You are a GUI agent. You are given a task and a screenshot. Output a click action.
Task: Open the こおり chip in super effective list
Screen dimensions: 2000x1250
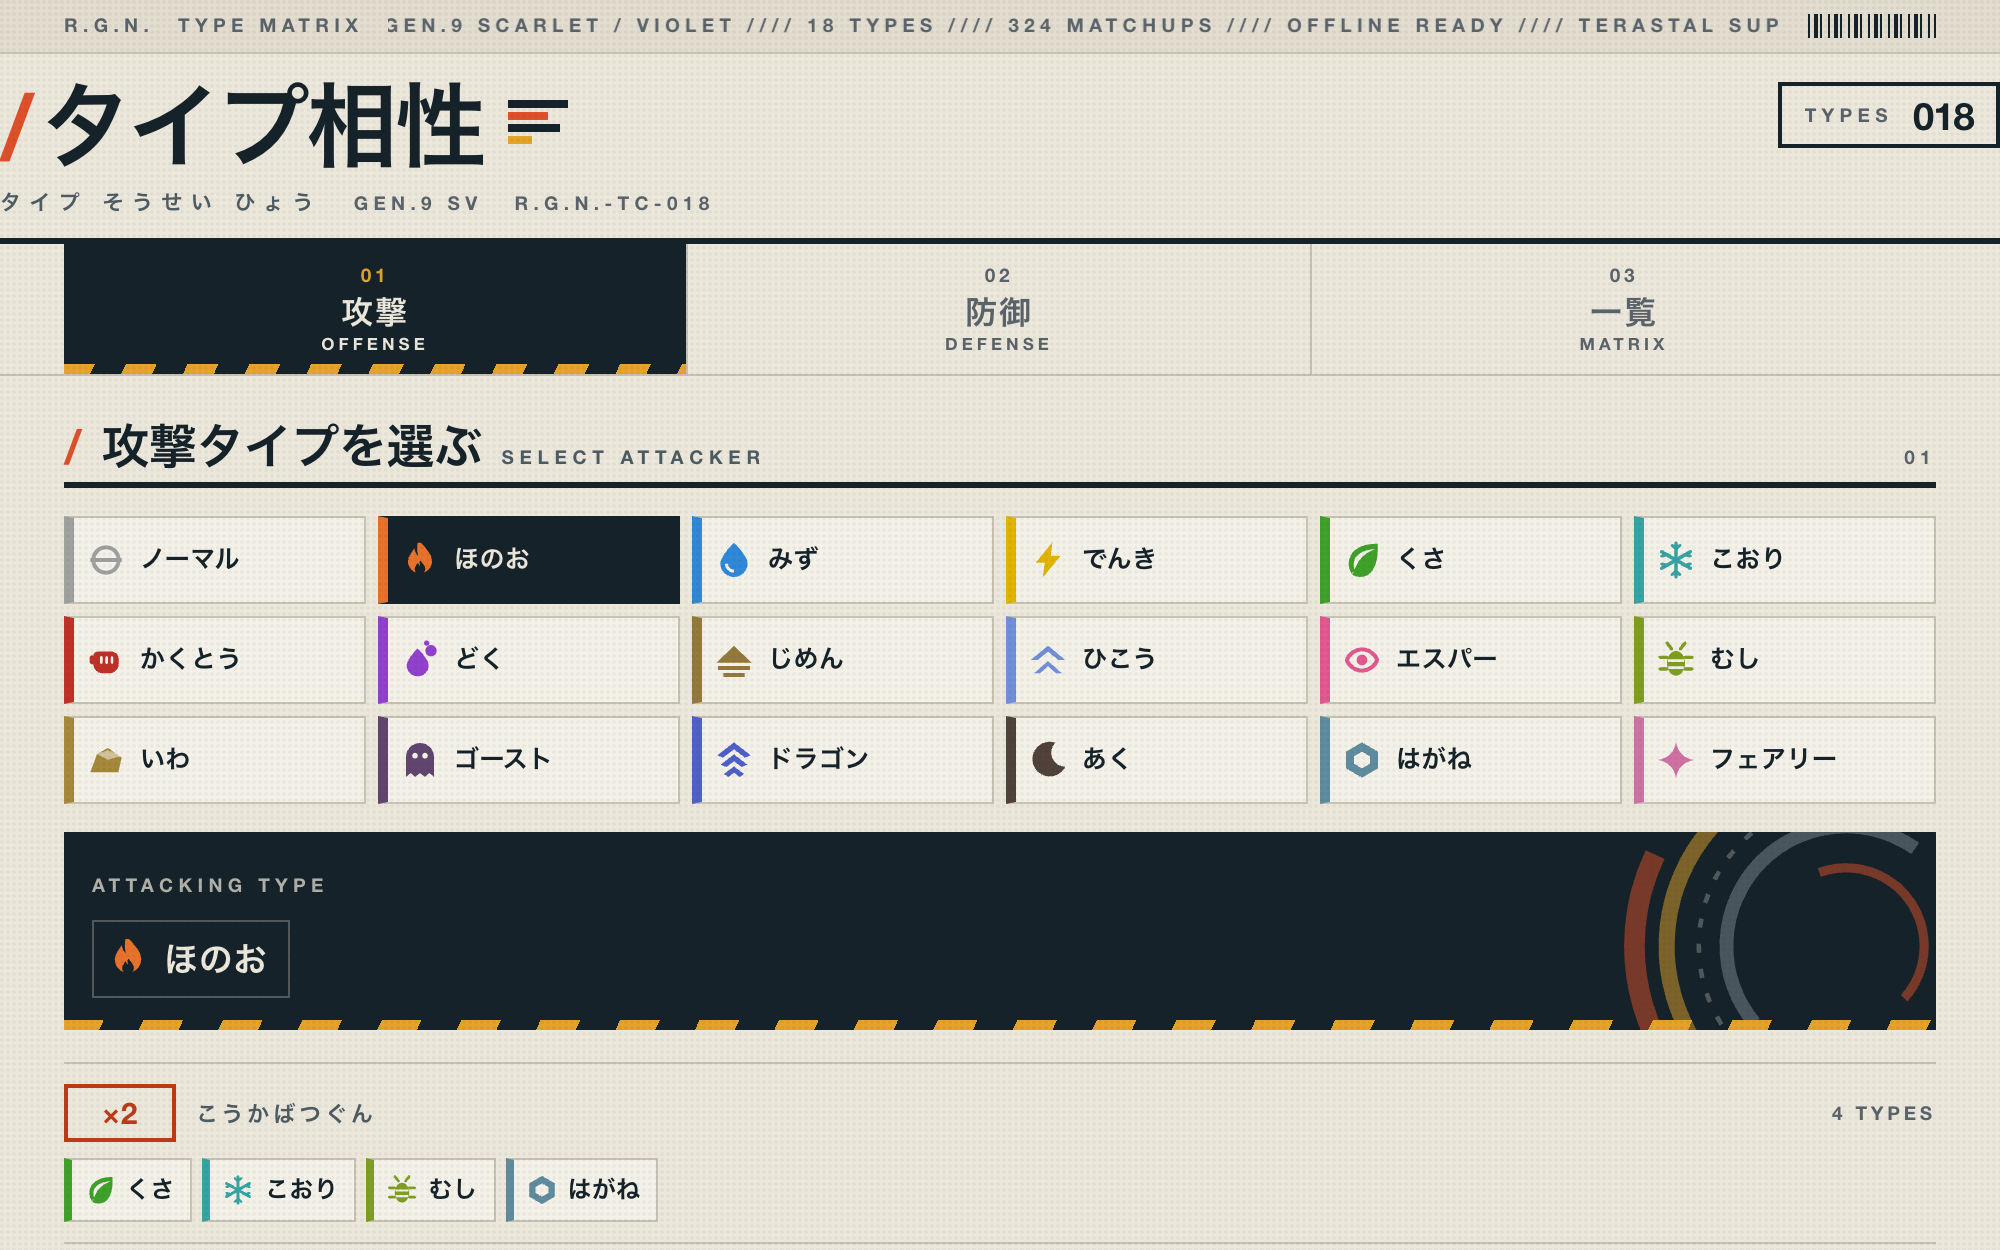coord(279,1190)
